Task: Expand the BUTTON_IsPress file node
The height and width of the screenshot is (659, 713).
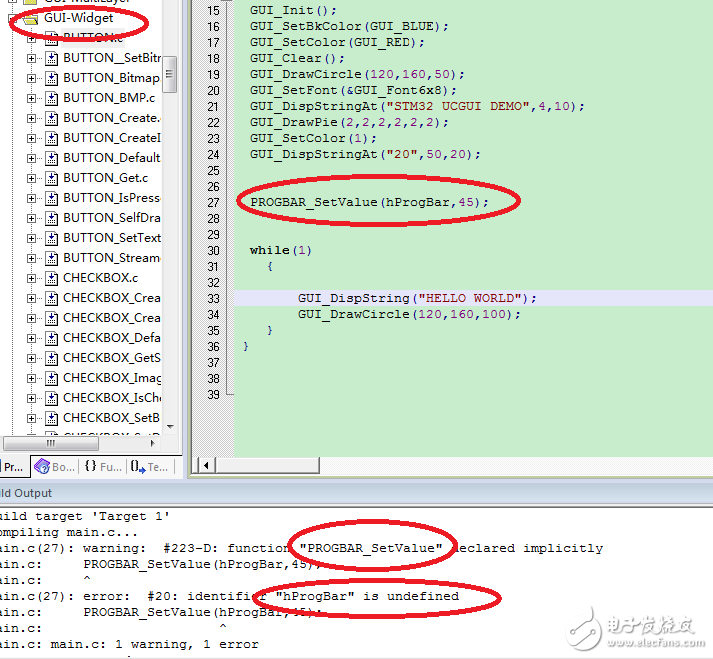Action: point(31,198)
